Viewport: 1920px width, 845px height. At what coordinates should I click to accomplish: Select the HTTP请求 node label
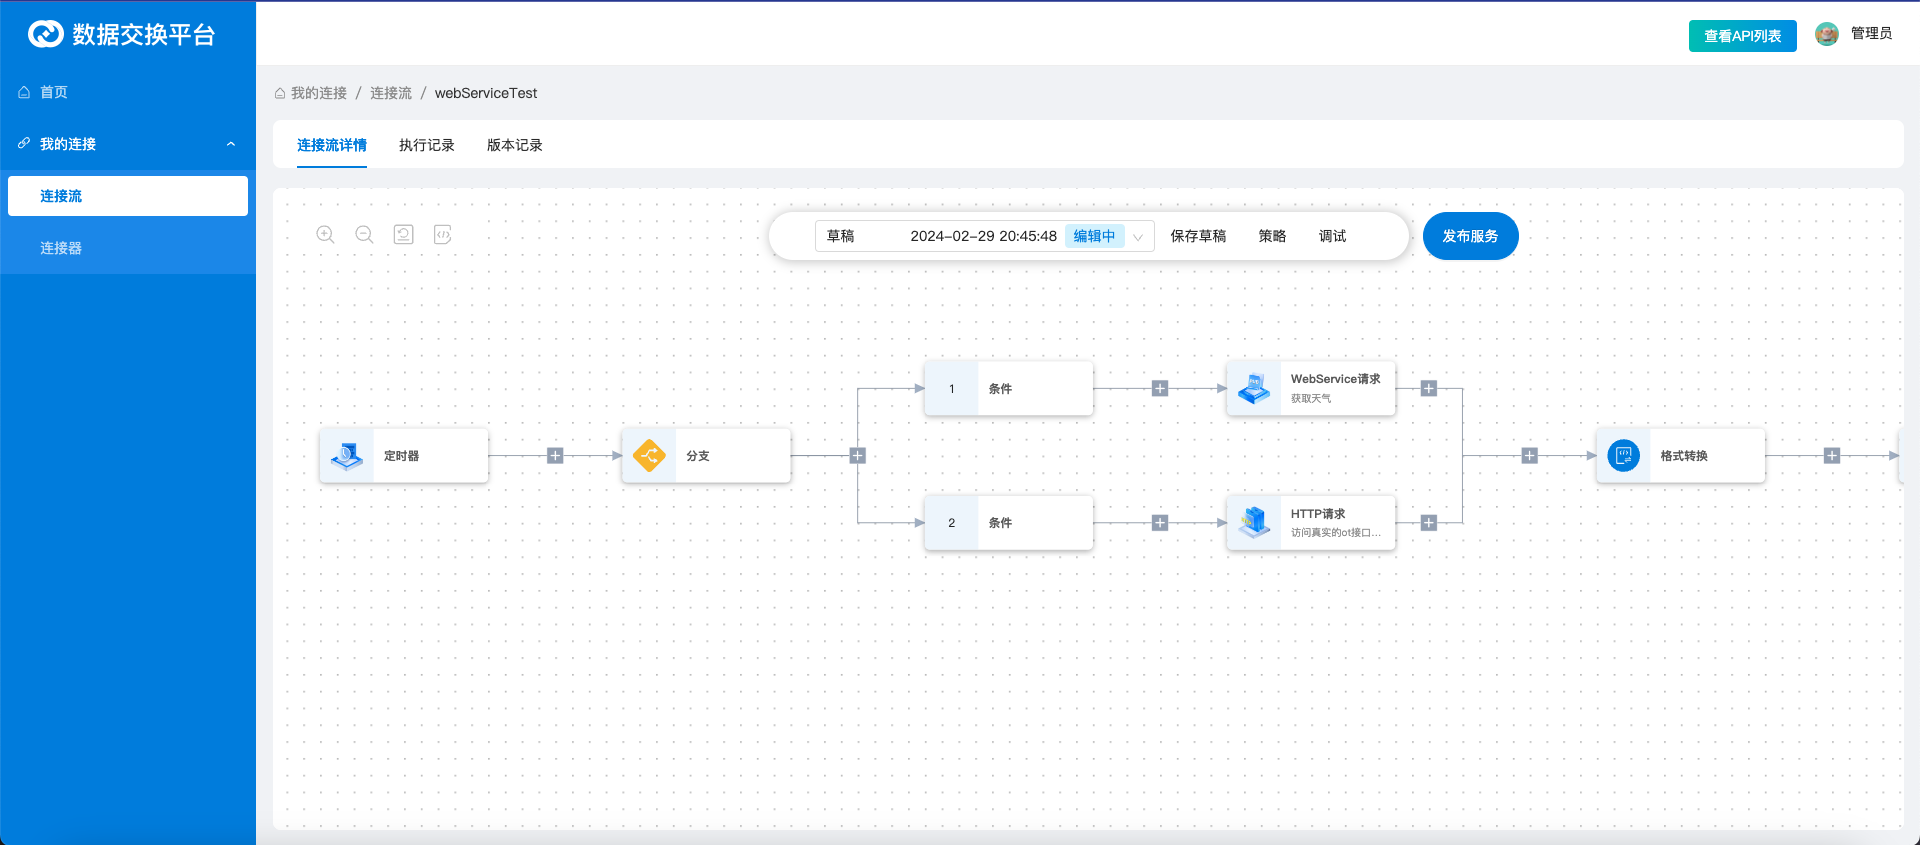pyautogui.click(x=1318, y=514)
